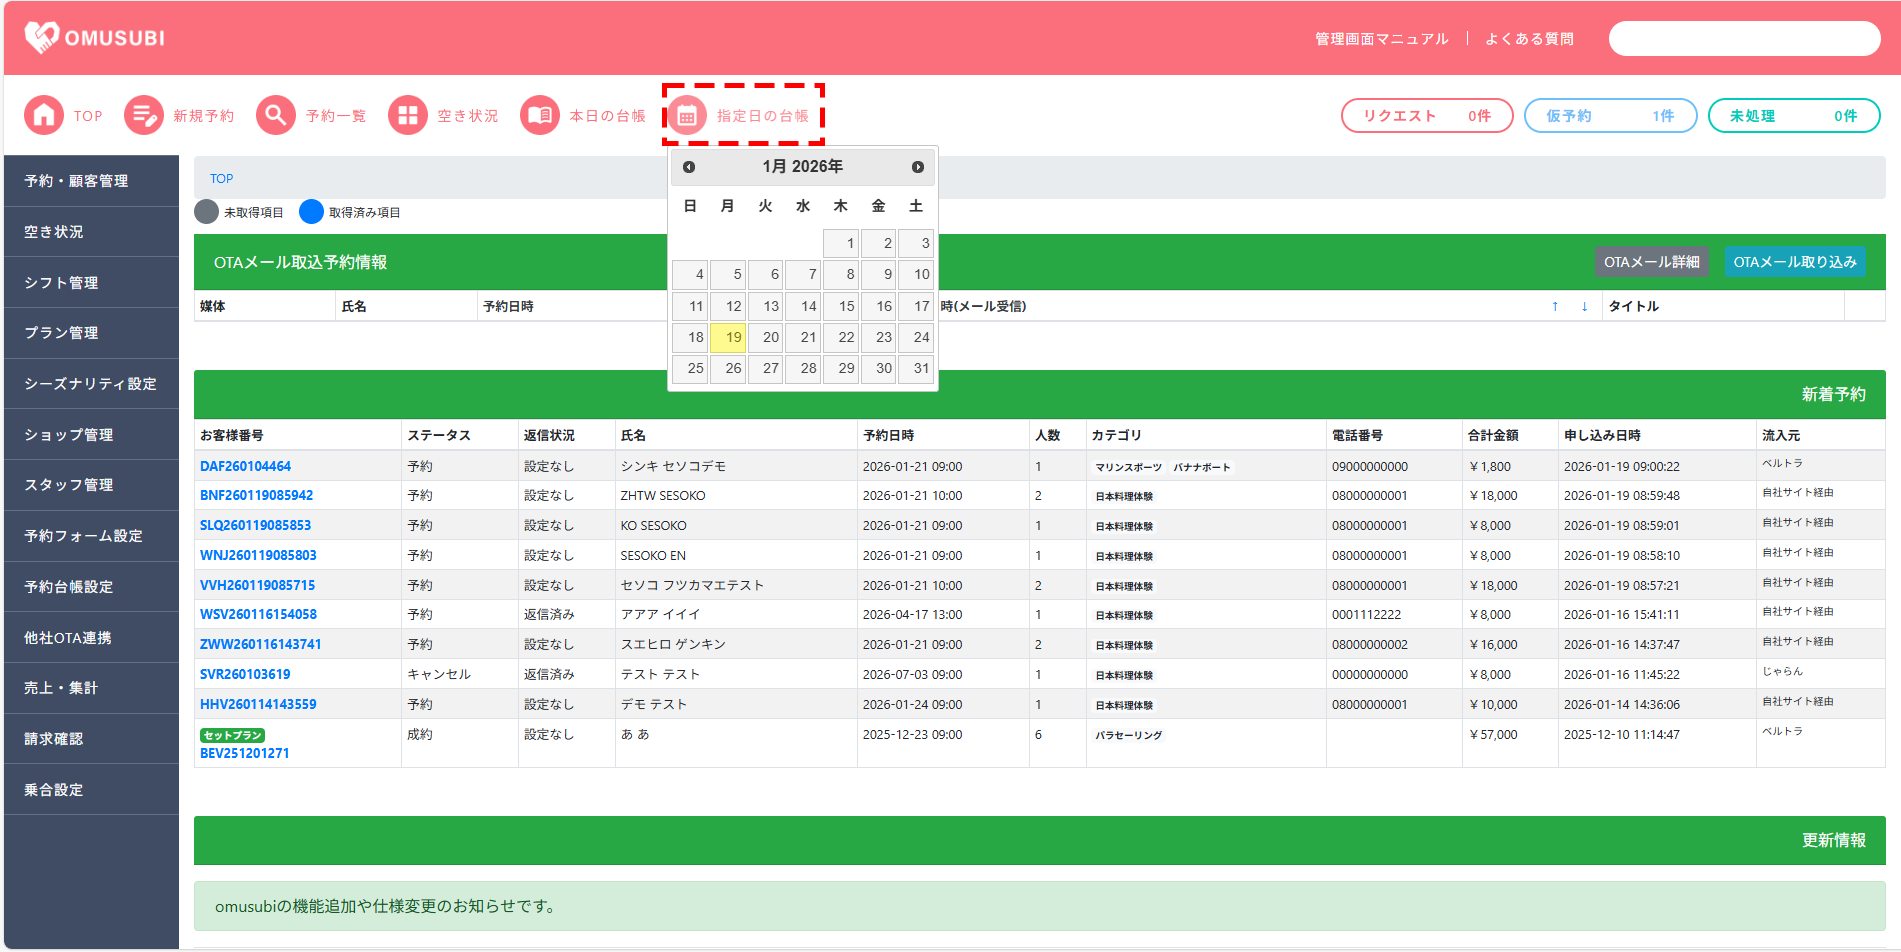Open today's ledger book icon
The width and height of the screenshot is (1901, 952).
539,116
